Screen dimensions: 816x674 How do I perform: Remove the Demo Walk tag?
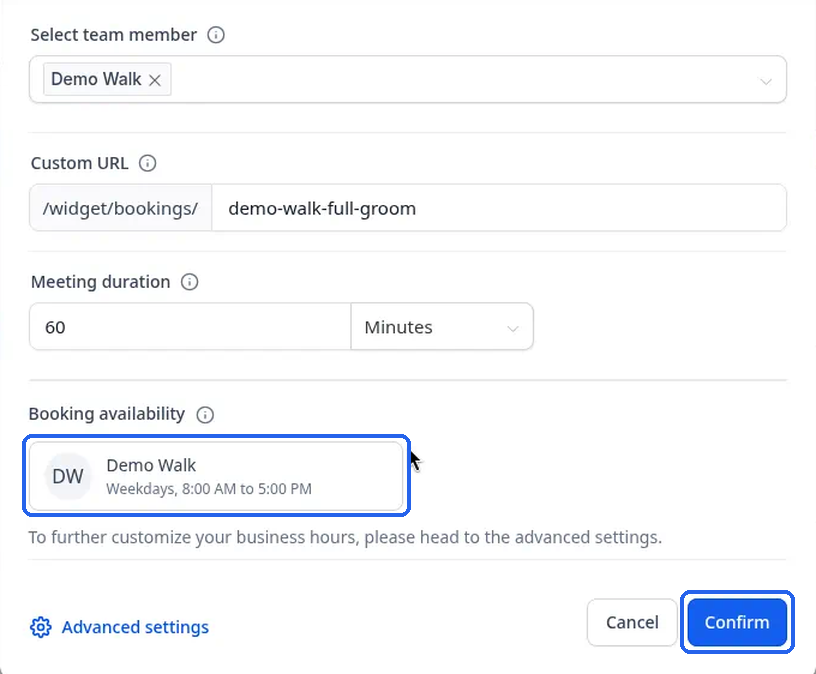[155, 80]
